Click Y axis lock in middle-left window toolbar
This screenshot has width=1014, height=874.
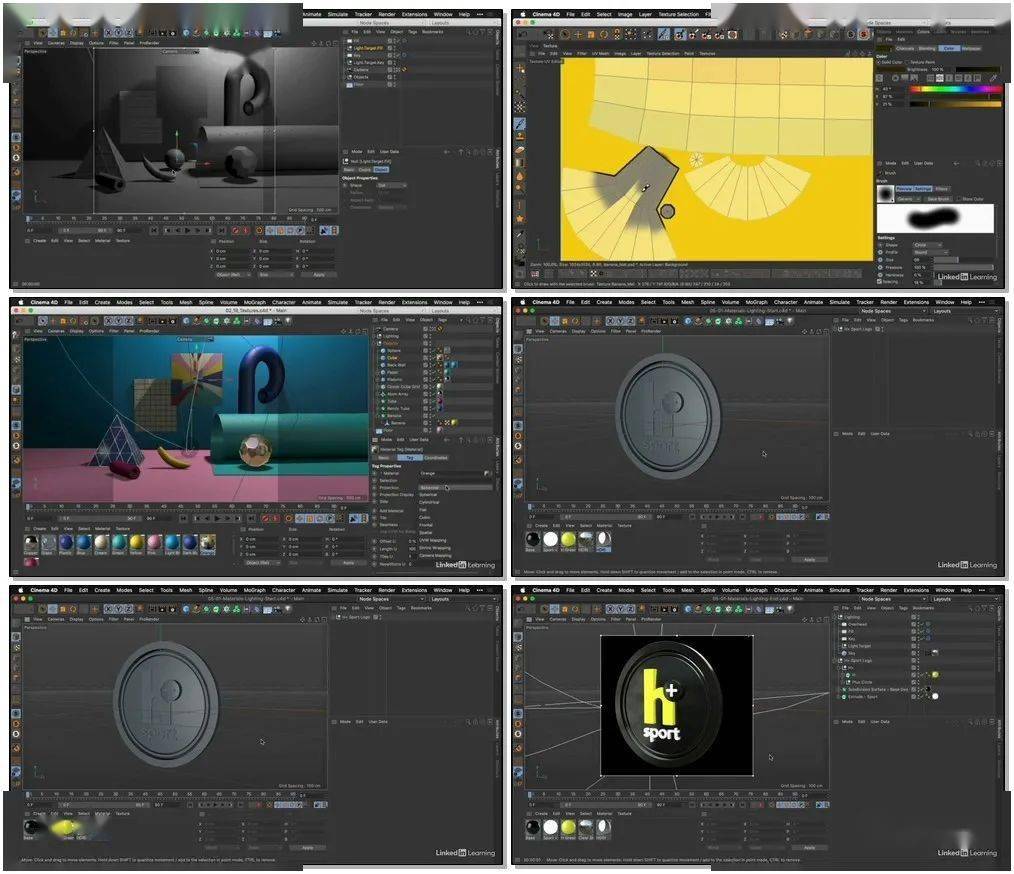pyautogui.click(x=118, y=321)
